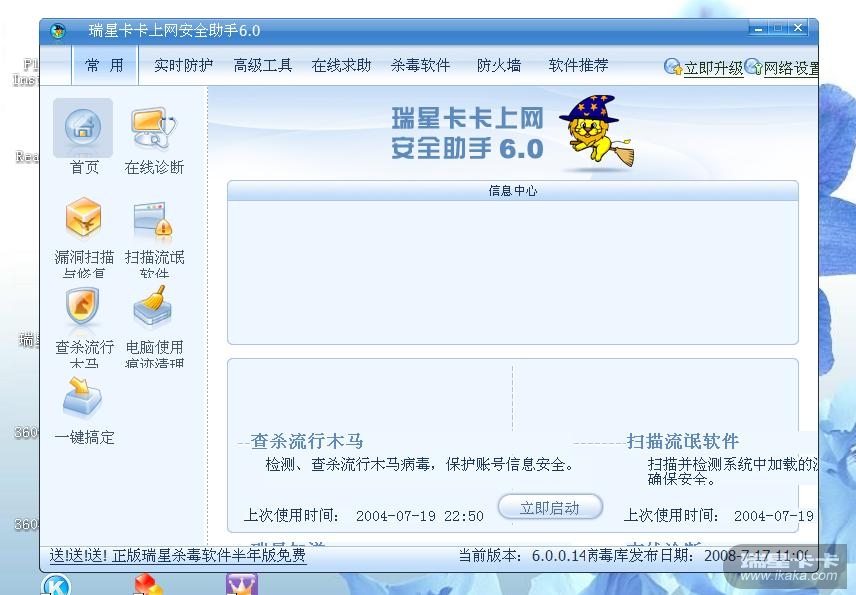Open the 在线诊断 online diagnosis icon

[154, 128]
